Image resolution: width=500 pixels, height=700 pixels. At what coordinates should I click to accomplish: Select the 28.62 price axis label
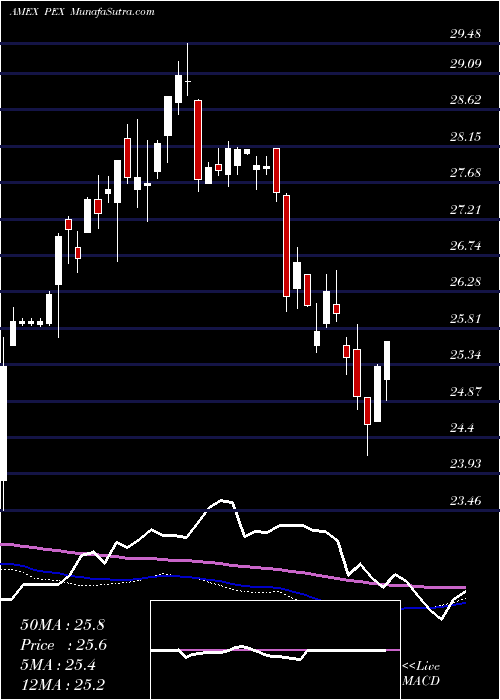coord(466,100)
